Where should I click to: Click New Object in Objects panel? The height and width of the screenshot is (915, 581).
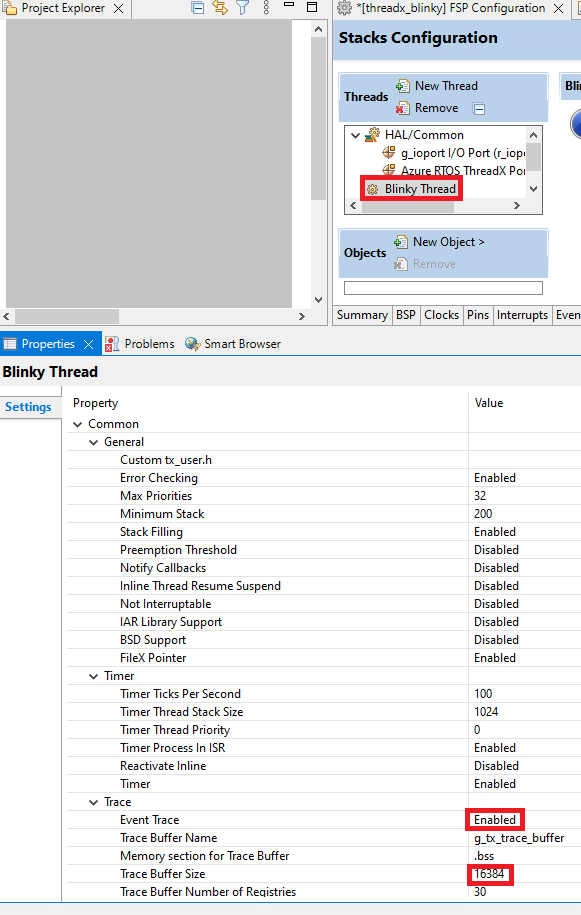pyautogui.click(x=439, y=242)
